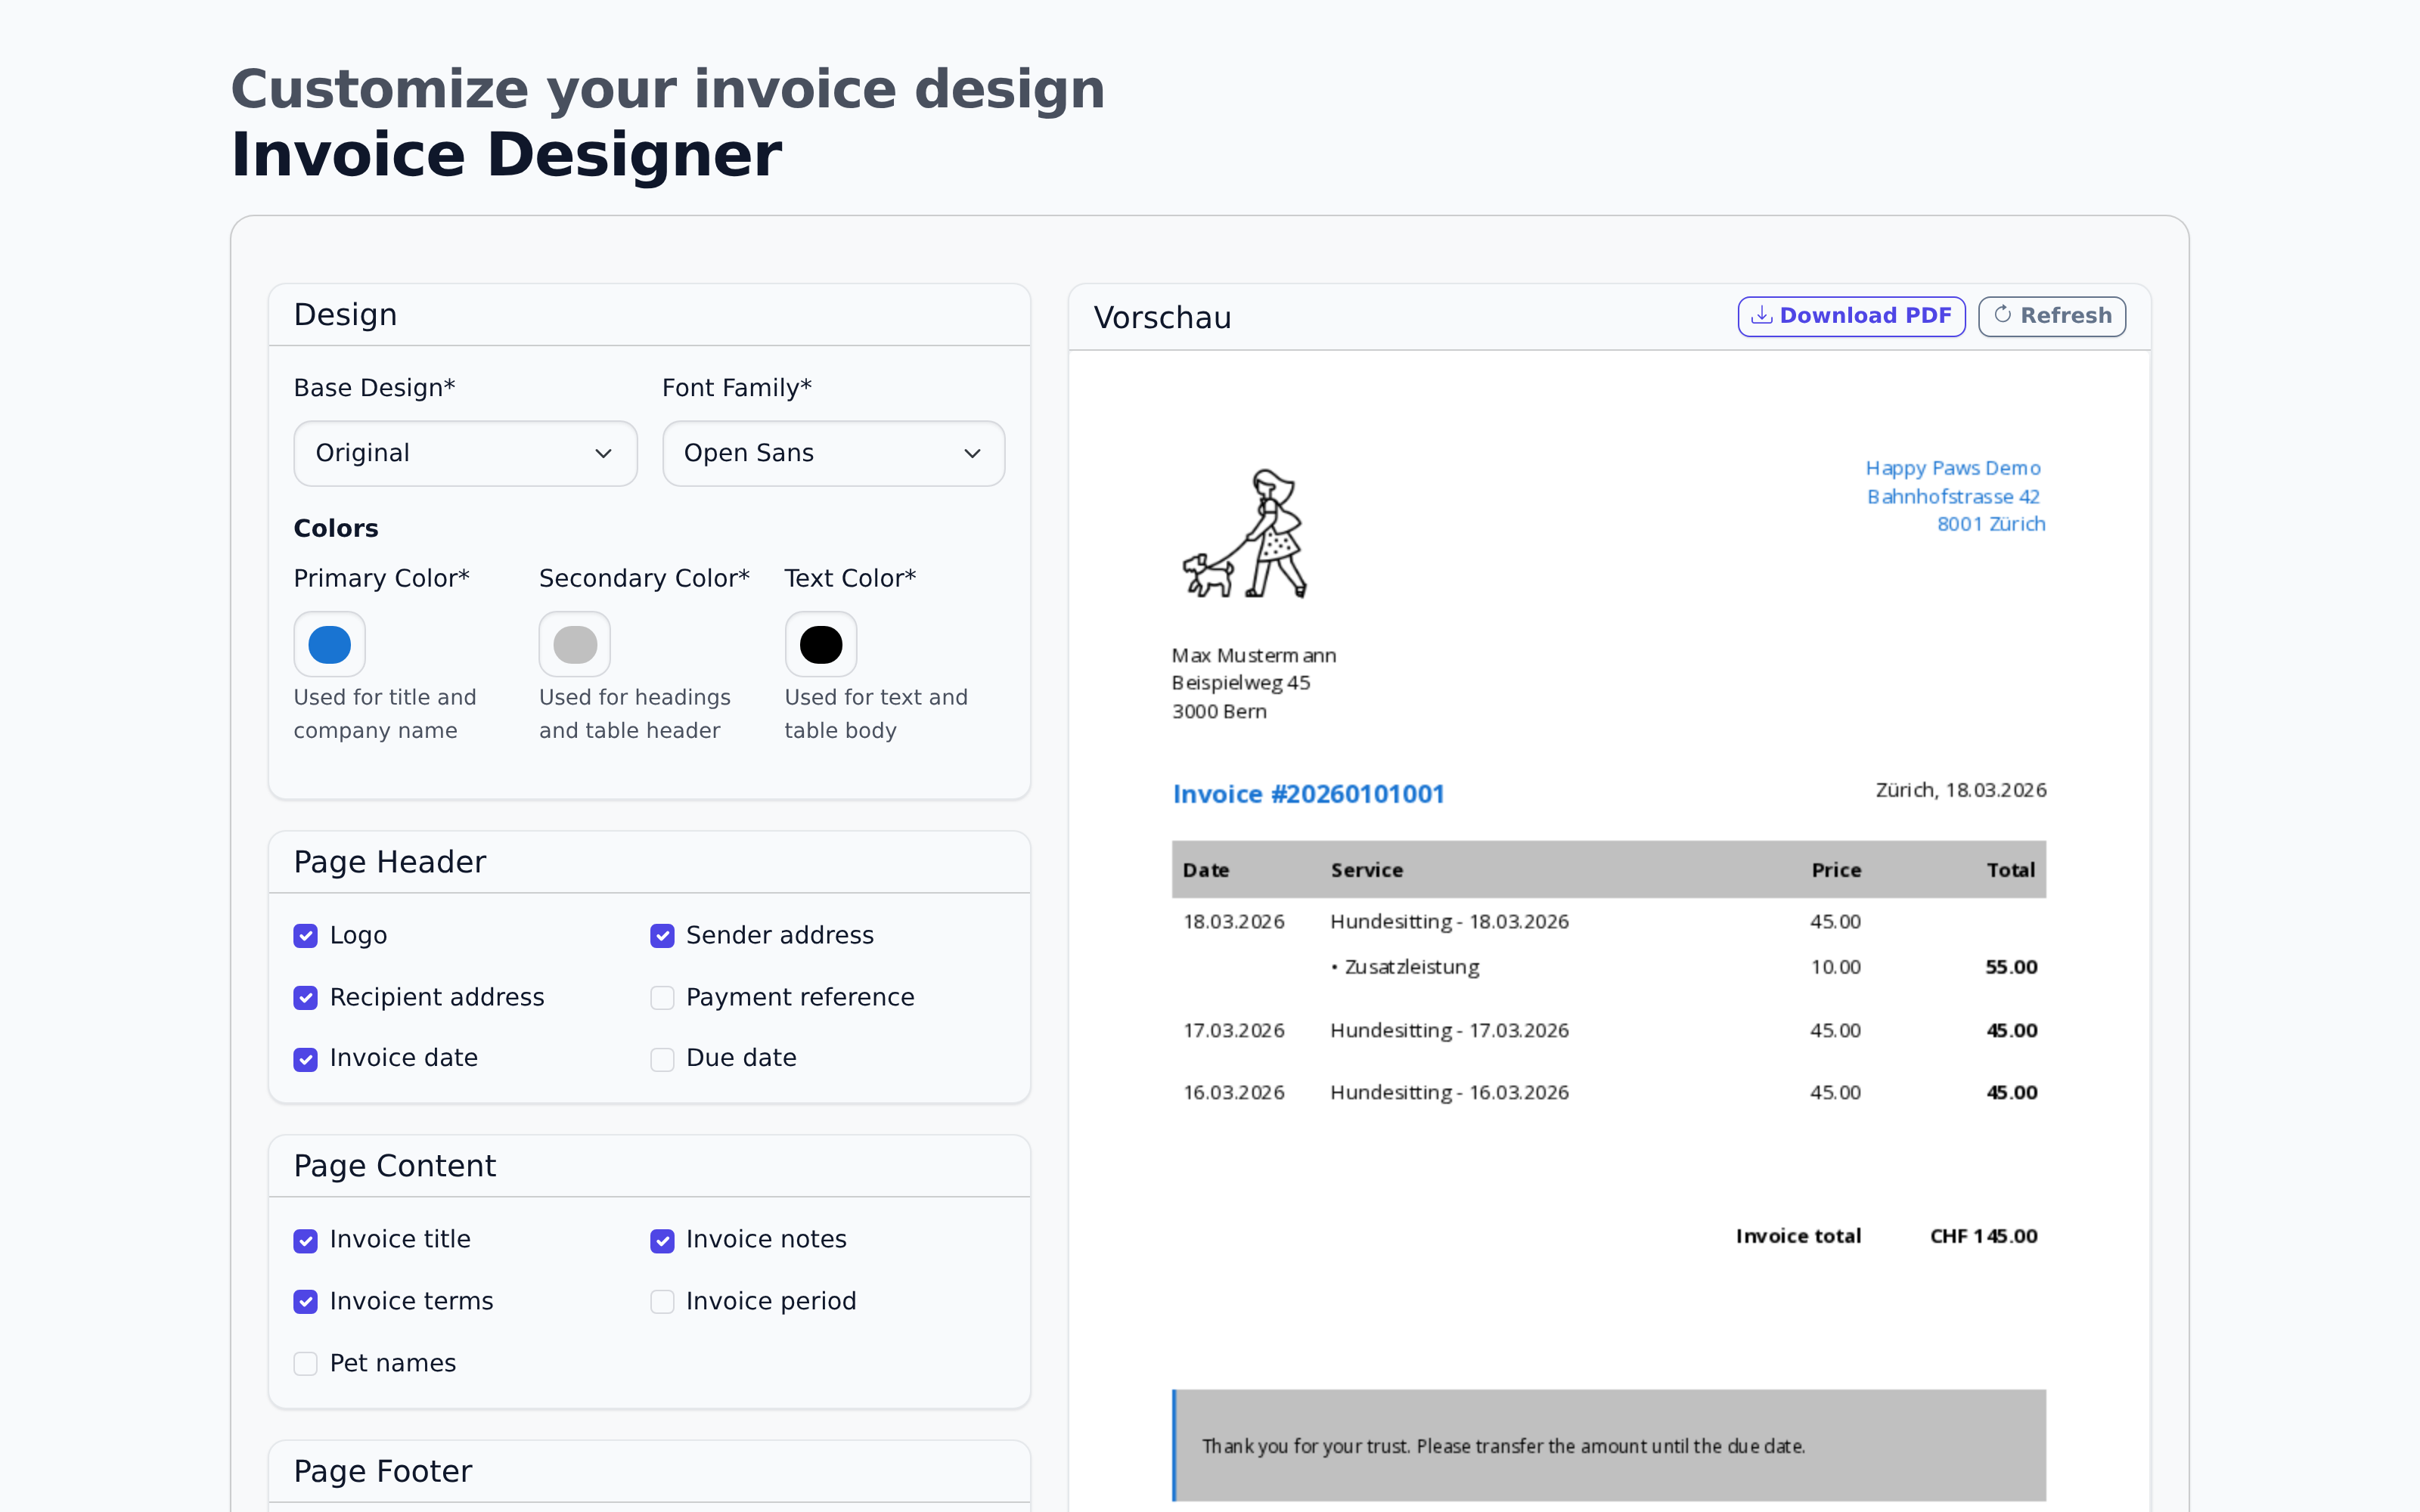Viewport: 2420px width, 1512px height.
Task: Enable the Invoice period checkbox
Action: pos(661,1302)
